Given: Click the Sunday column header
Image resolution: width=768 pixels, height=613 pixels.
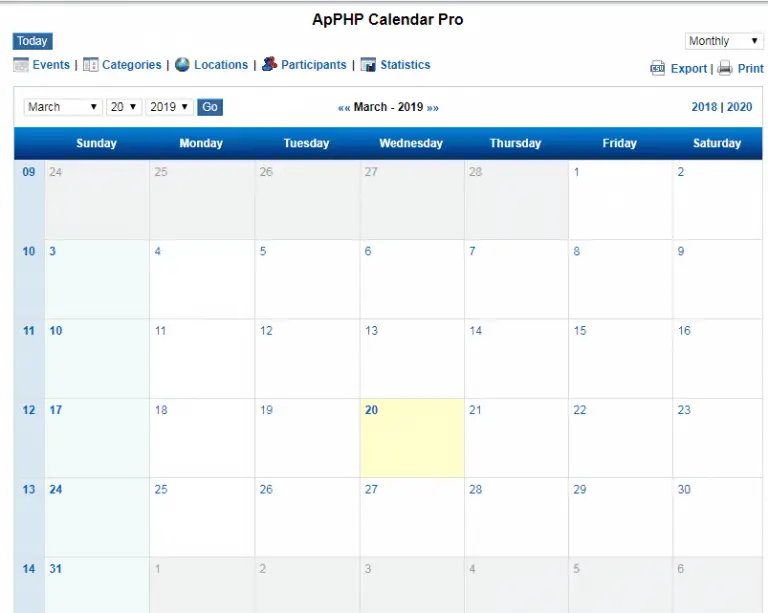Looking at the screenshot, I should click(x=96, y=143).
